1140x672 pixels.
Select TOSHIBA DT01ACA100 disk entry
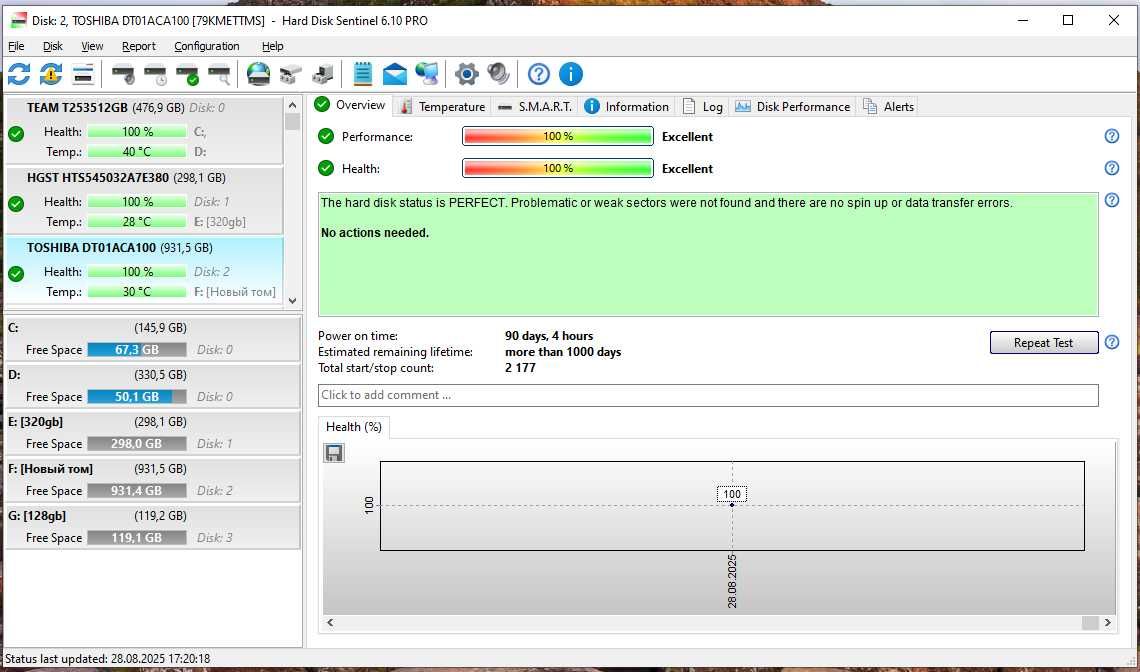pos(144,270)
